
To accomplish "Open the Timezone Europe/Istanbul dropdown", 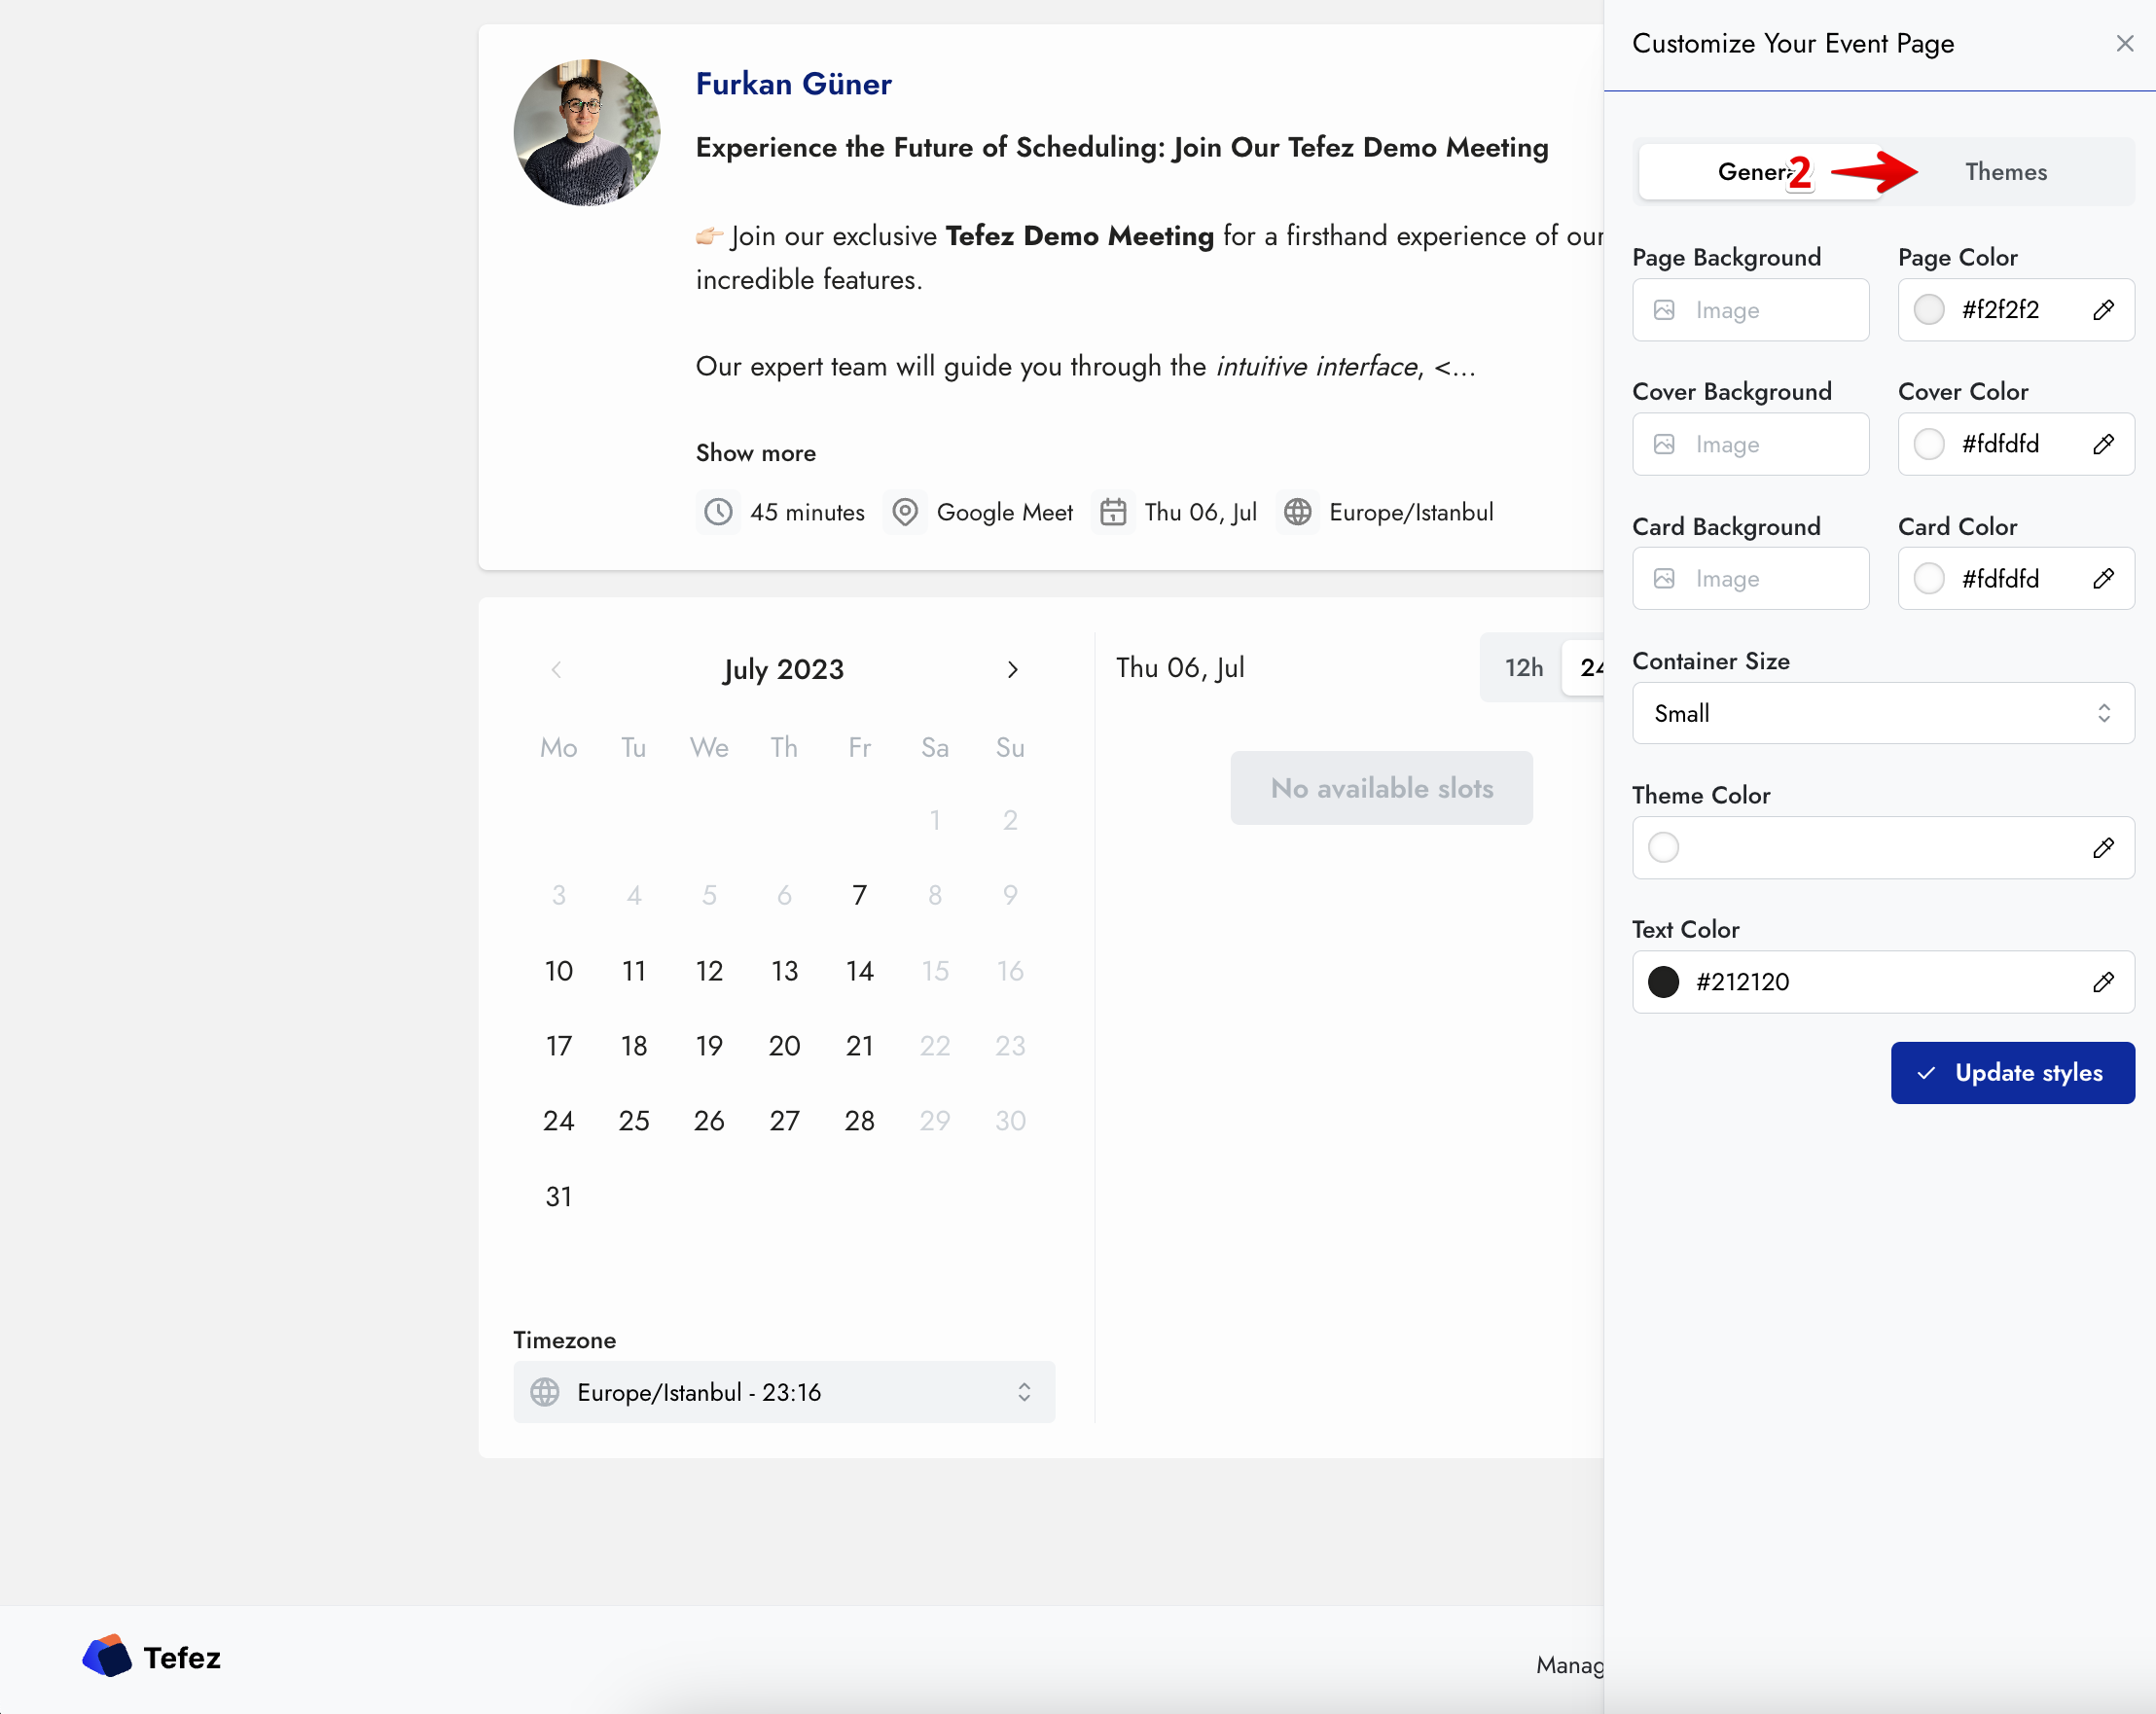I will (x=784, y=1392).
